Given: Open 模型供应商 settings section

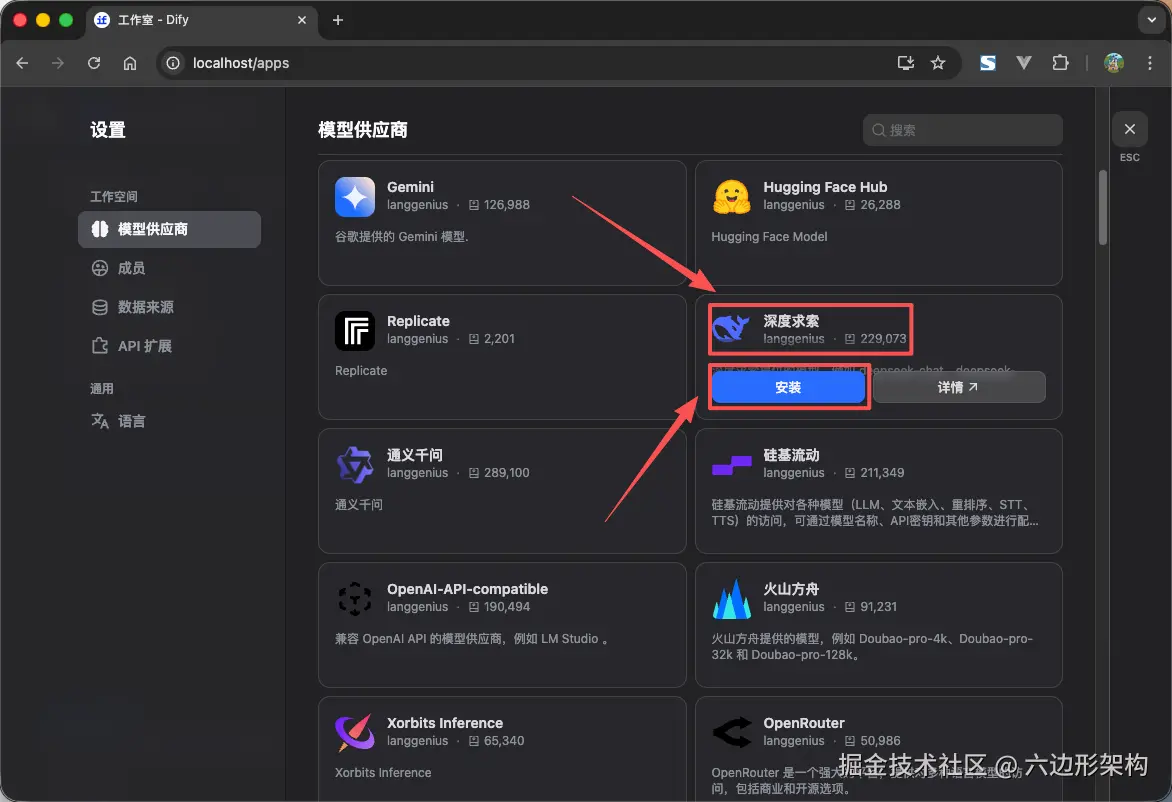Looking at the screenshot, I should [x=170, y=229].
